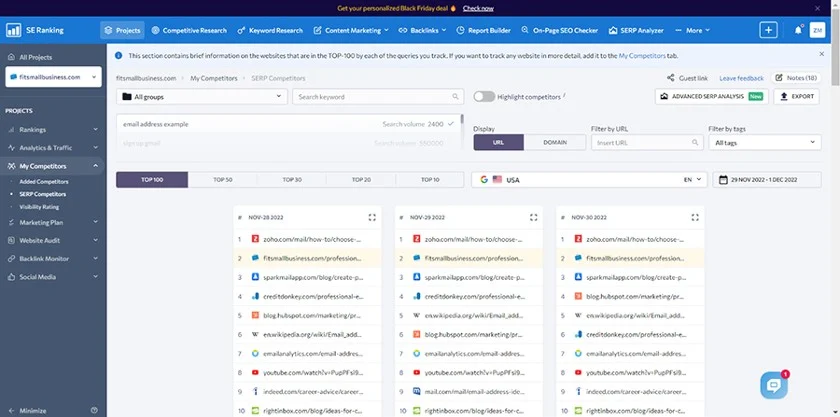Viewport: 840px width, 417px height.
Task: Open Keyword Research
Action: click(270, 31)
